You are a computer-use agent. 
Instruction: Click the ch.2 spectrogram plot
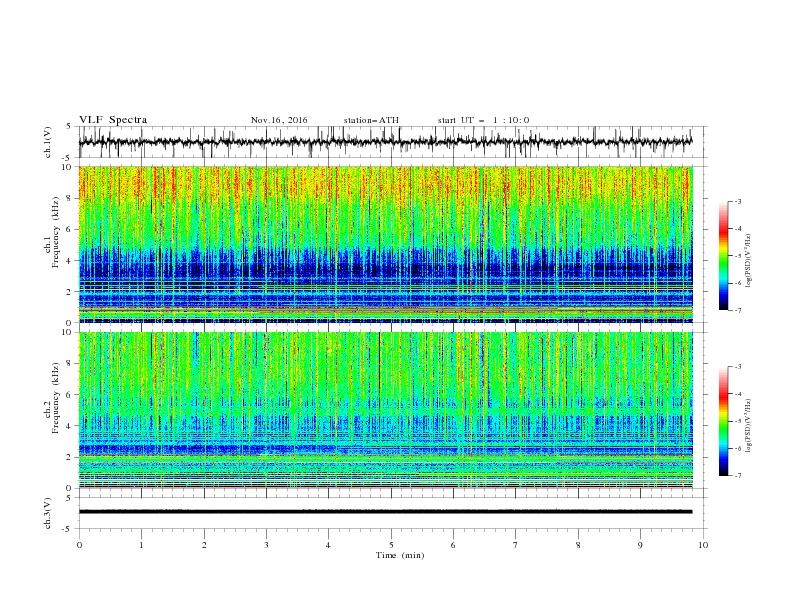(386, 410)
